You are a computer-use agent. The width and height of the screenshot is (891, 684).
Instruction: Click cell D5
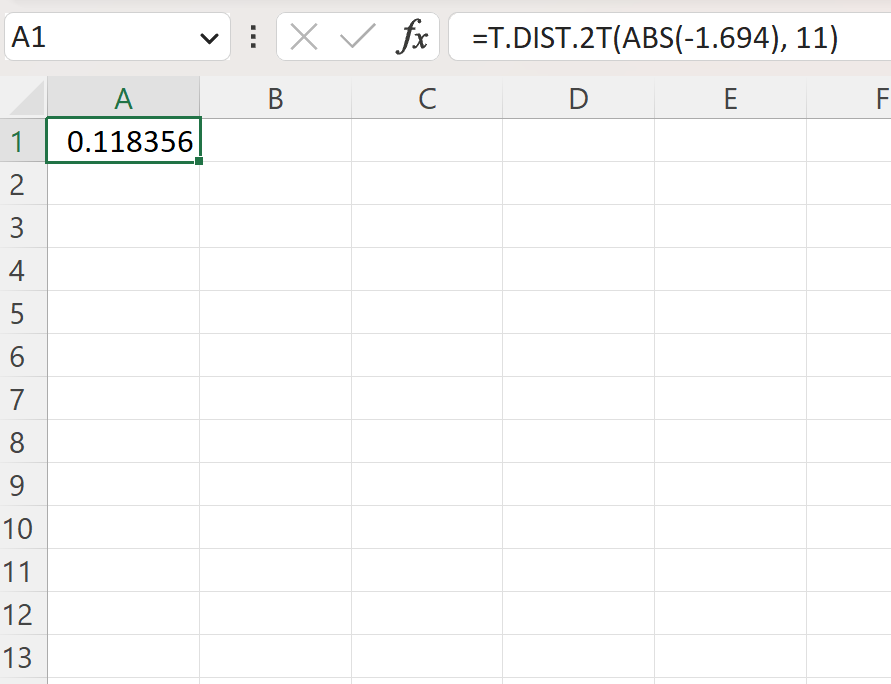(x=578, y=313)
